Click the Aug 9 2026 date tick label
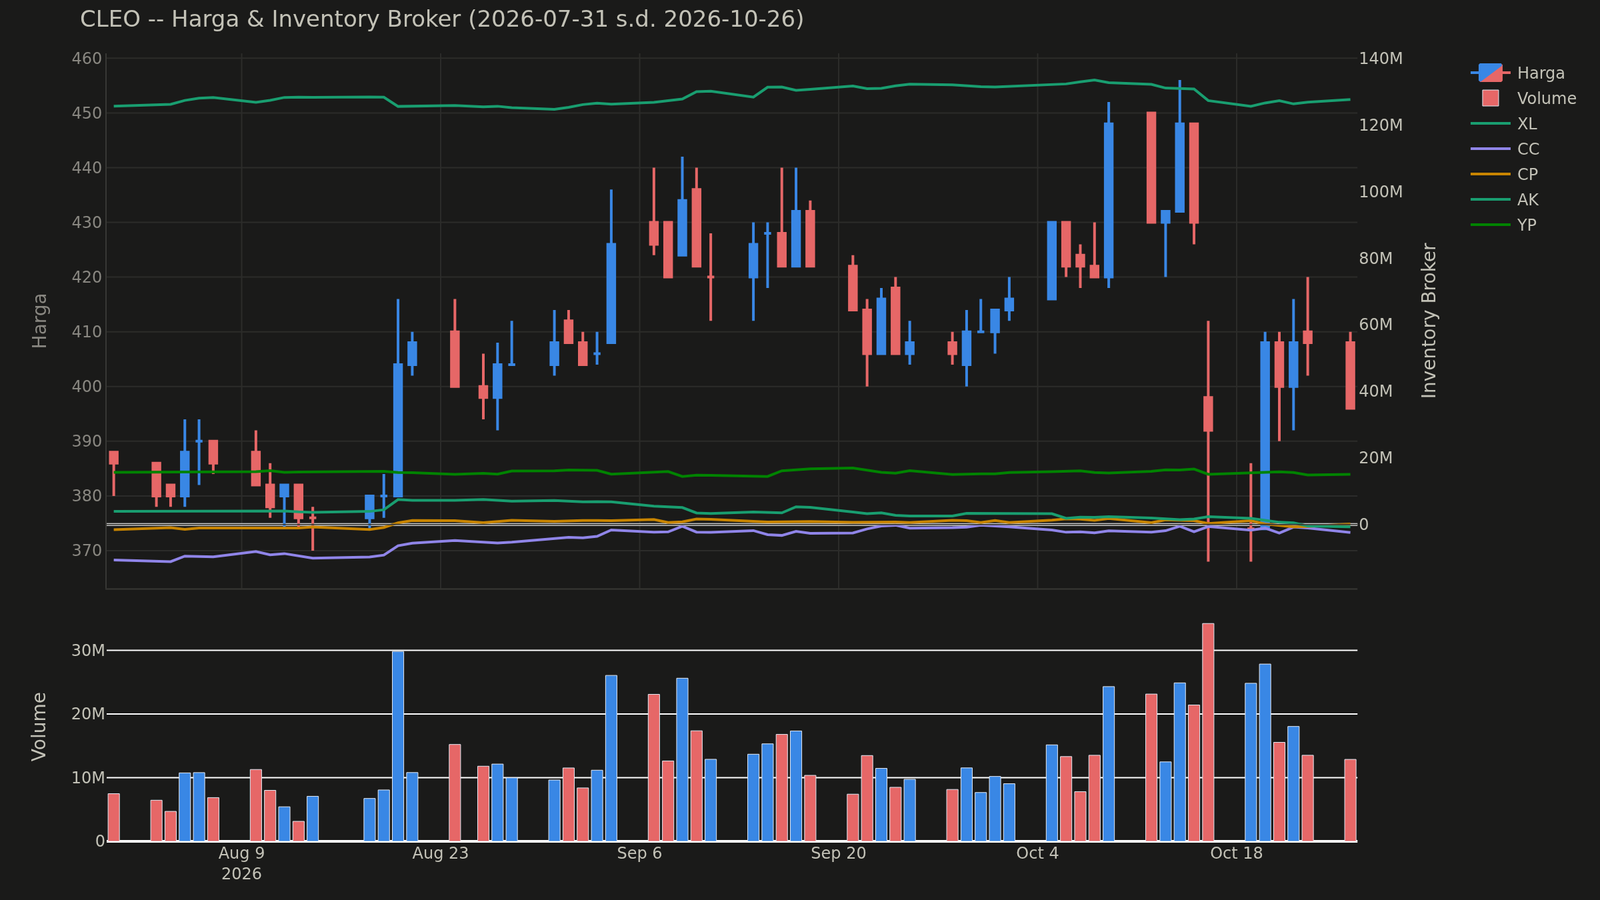Screen dimensions: 1600x900 (x=241, y=863)
